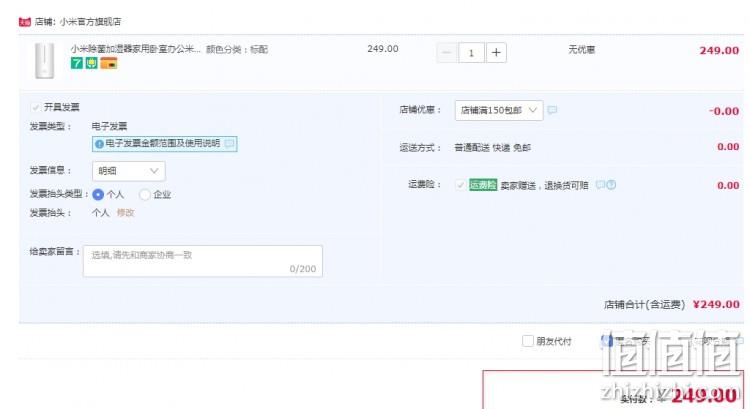Click the quantity input field showing 1
The height and width of the screenshot is (409, 750).
point(471,53)
